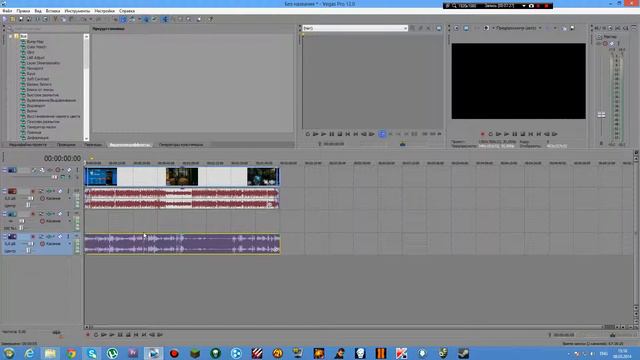Select the Zoom Edit tool
Viewport: 640px width, 360px height.
(x=189, y=19)
